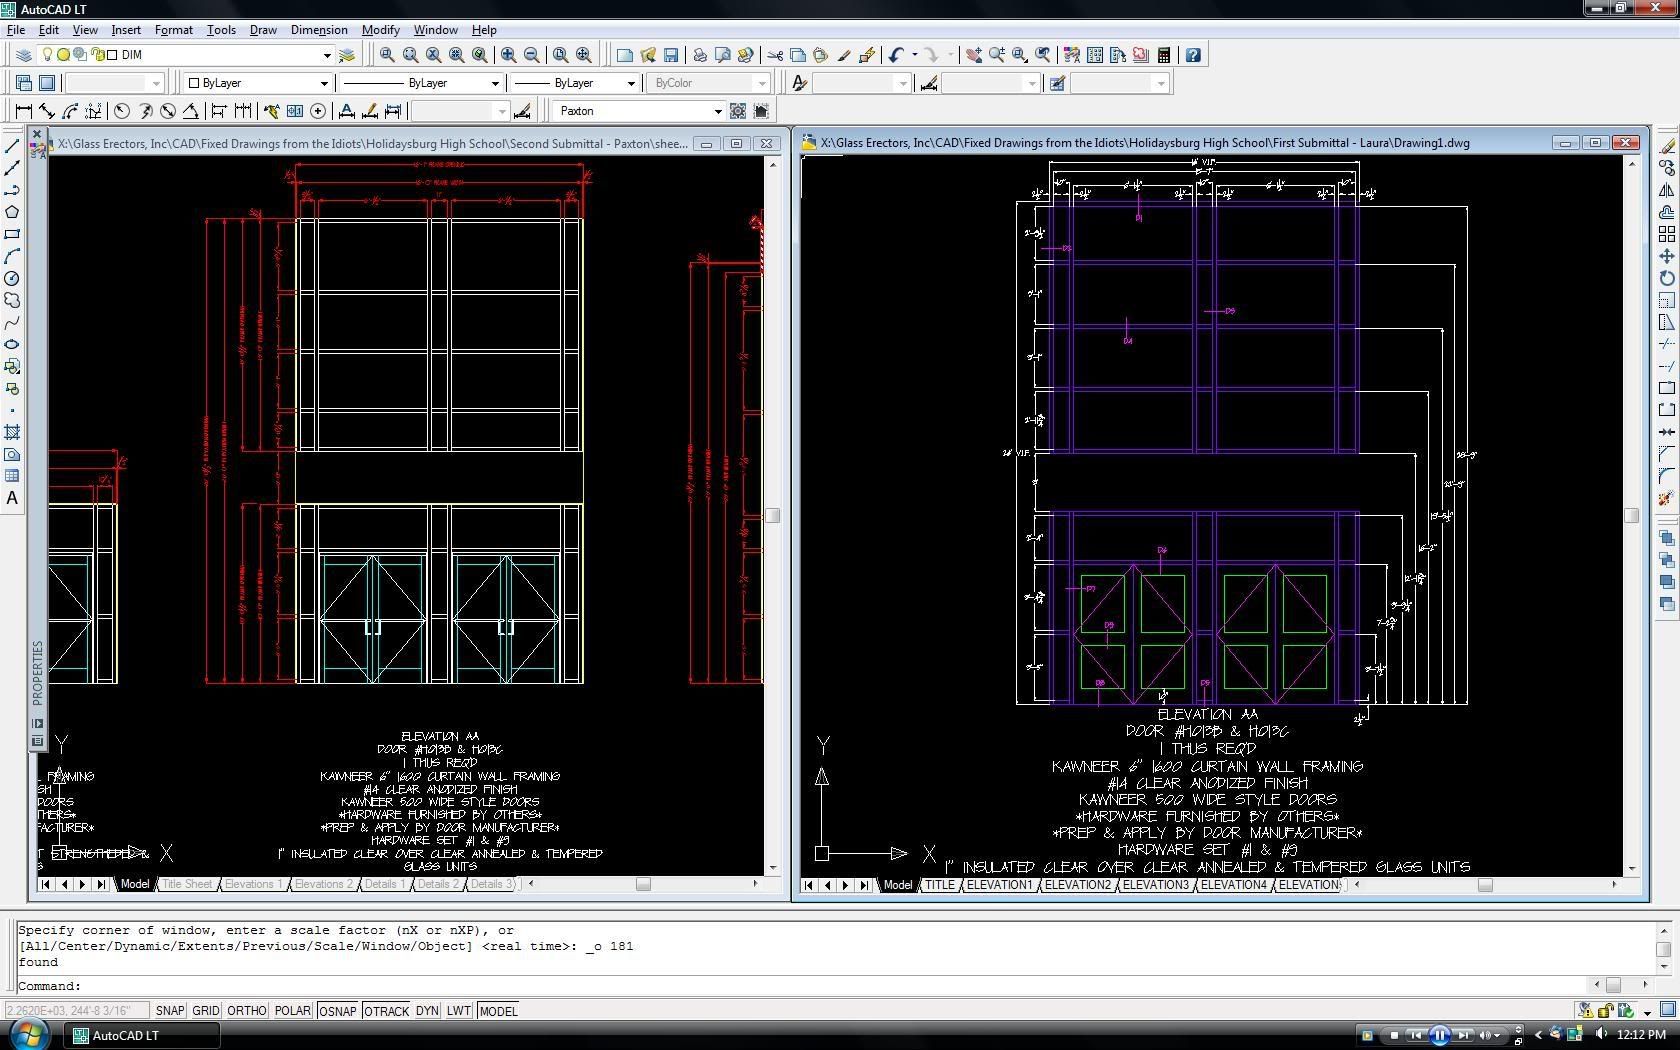Toggle DYN dynamic input in status bar
The image size is (1680, 1050).
pos(427,1011)
